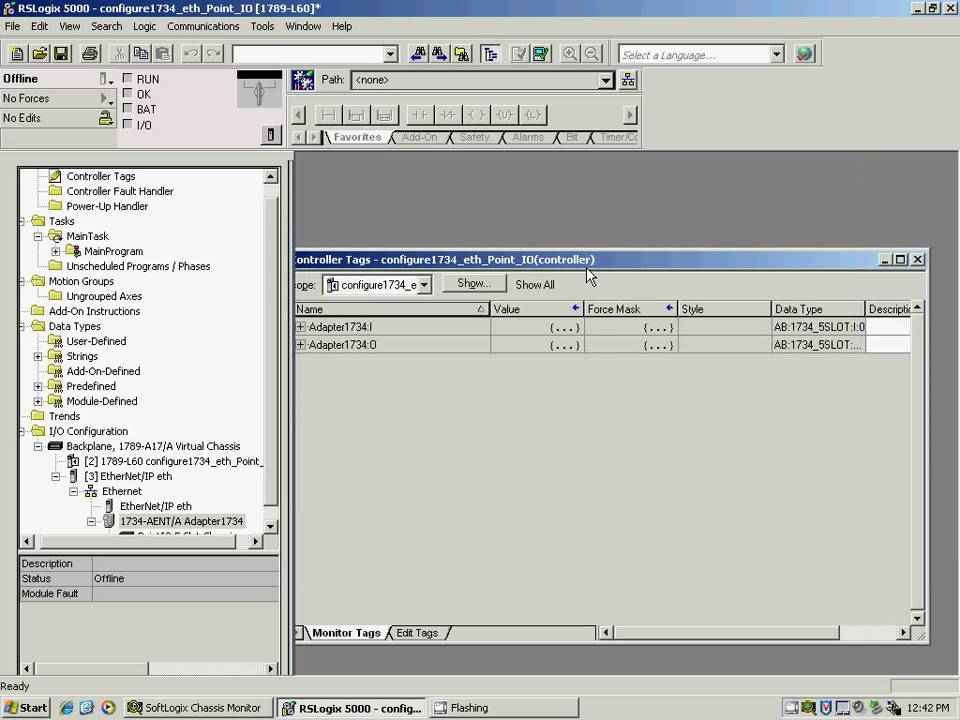Viewport: 960px width, 720px height.
Task: Expand the Adapter1734:O tag
Action: (301, 345)
